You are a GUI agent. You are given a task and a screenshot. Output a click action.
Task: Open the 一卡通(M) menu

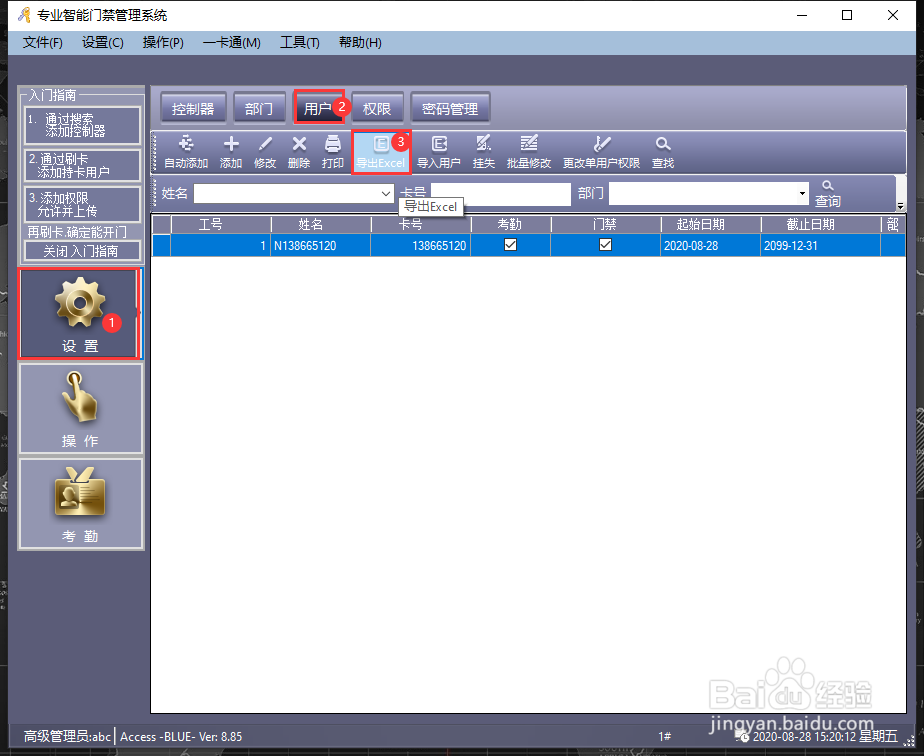[x=232, y=42]
